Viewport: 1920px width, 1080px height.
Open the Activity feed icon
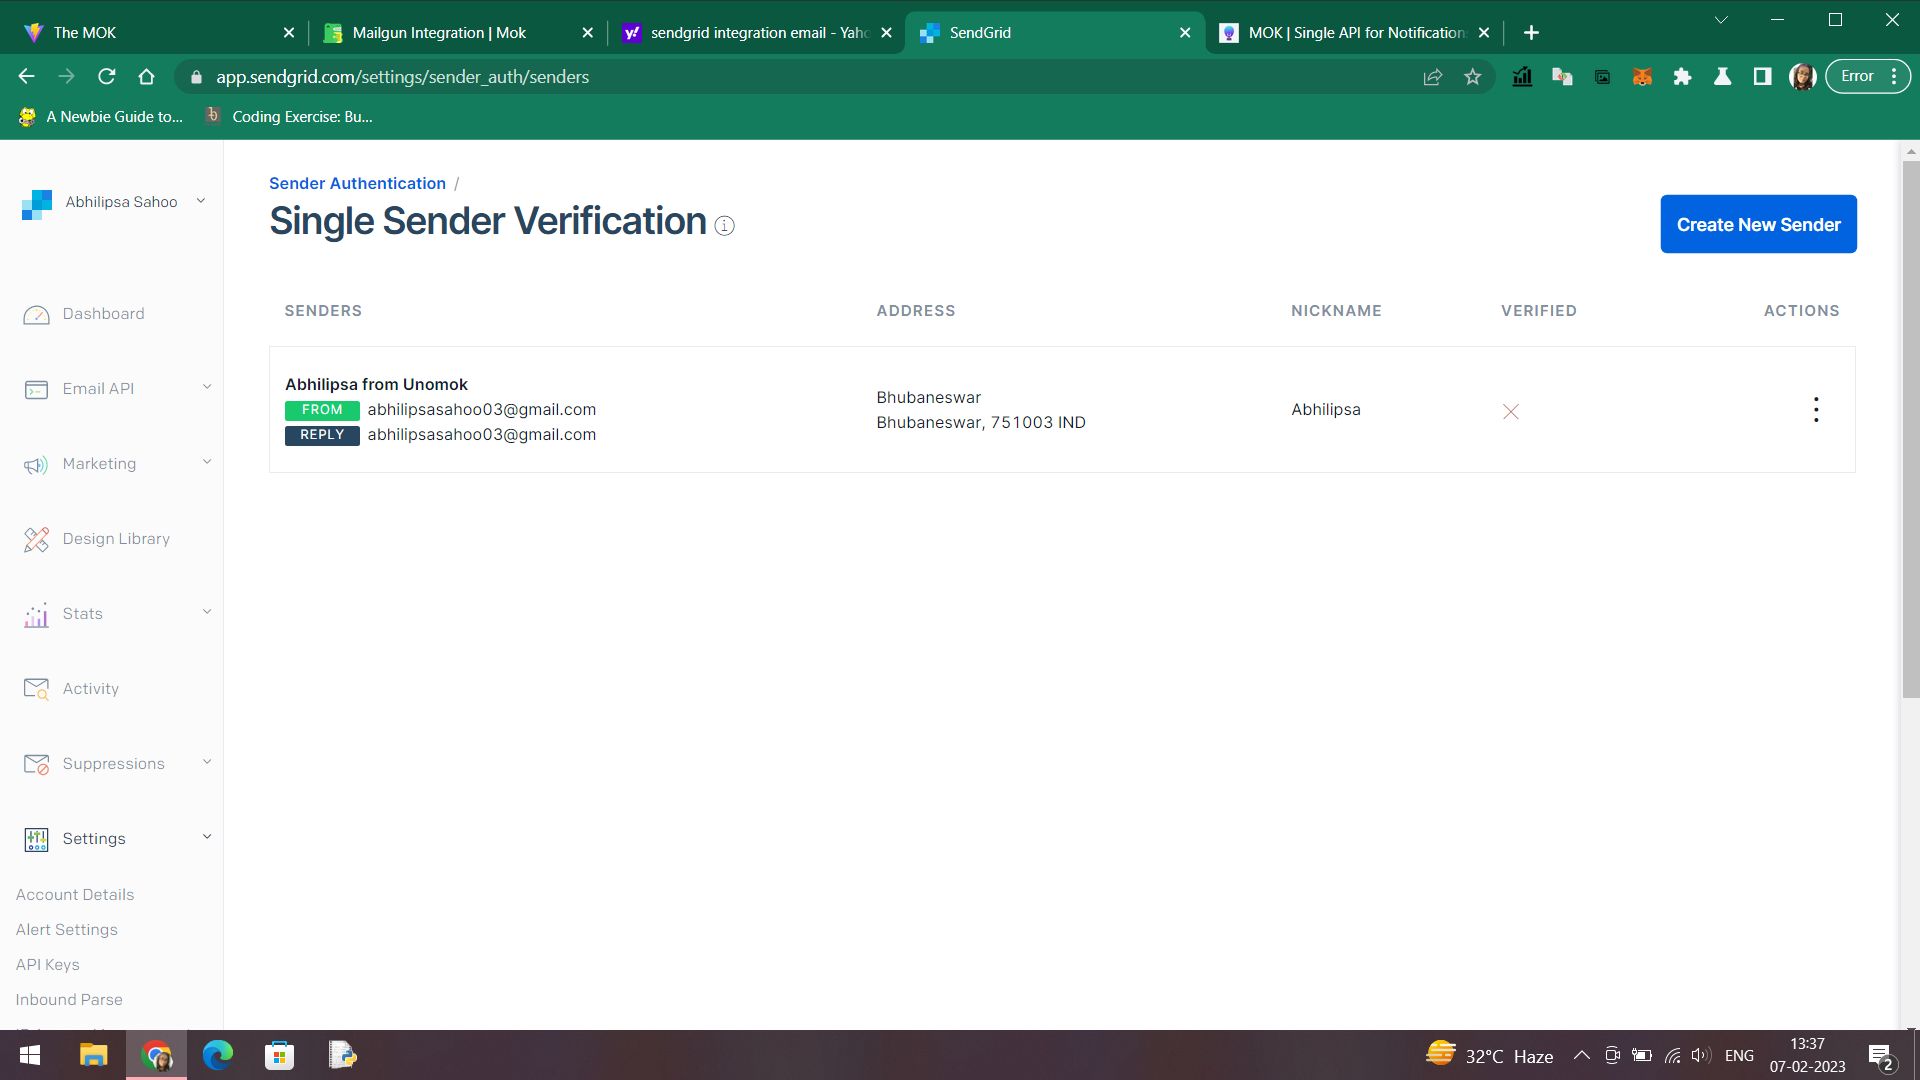point(37,689)
